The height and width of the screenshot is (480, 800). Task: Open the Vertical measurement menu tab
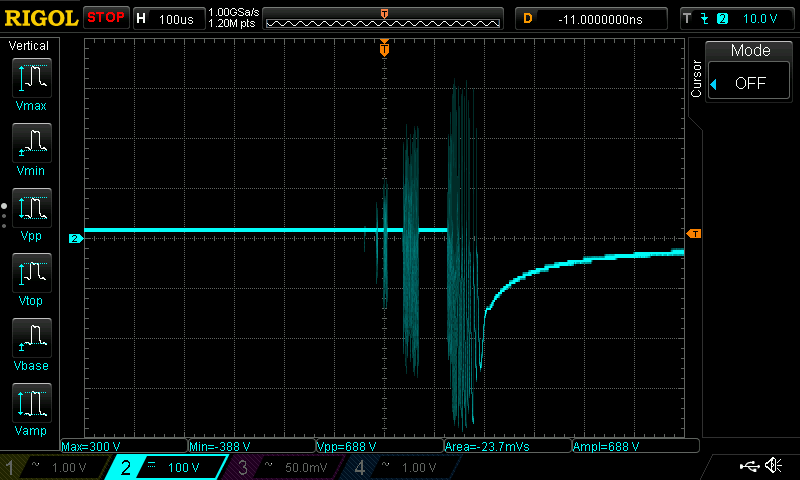[x=29, y=46]
